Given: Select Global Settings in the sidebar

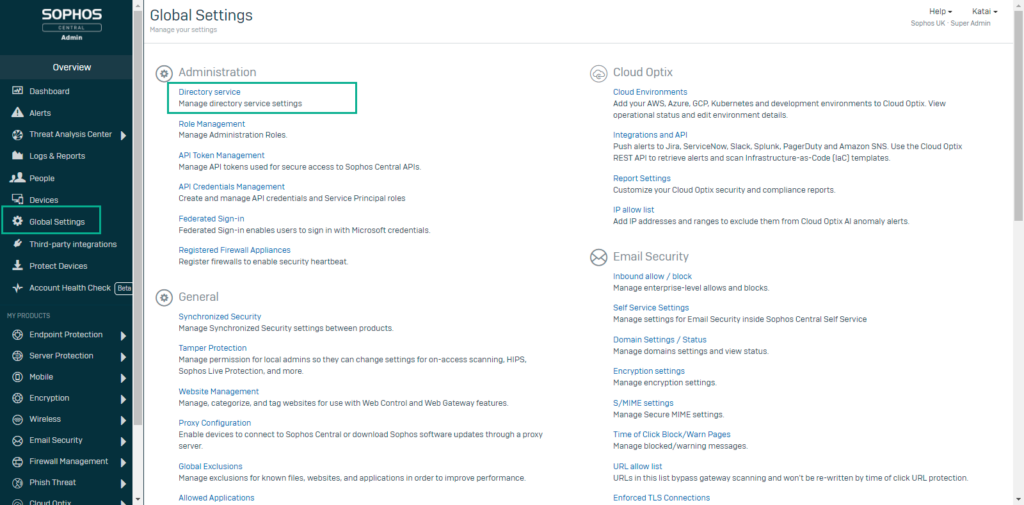Looking at the screenshot, I should [x=57, y=222].
